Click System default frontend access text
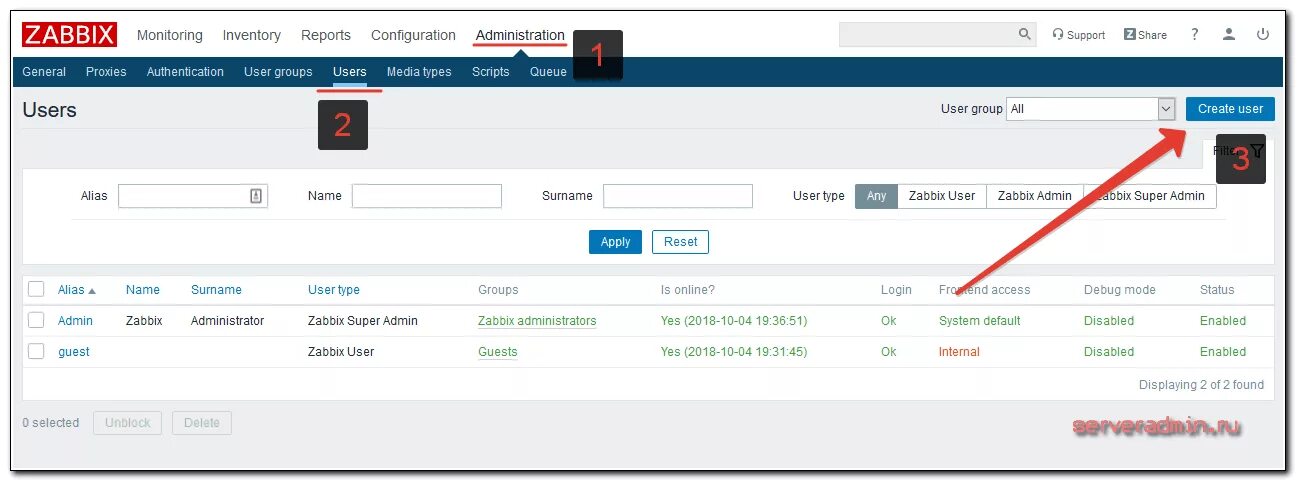This screenshot has height=482, width=1297. (x=980, y=321)
